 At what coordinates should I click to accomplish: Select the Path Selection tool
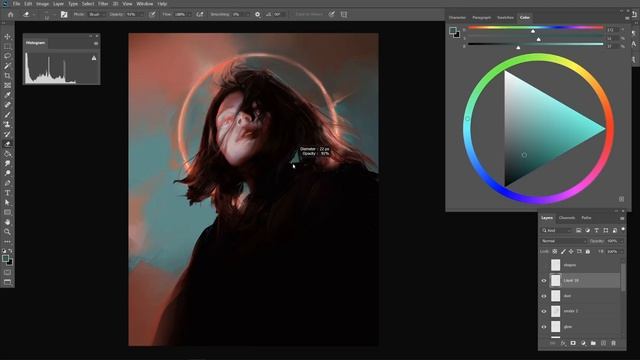[7, 202]
